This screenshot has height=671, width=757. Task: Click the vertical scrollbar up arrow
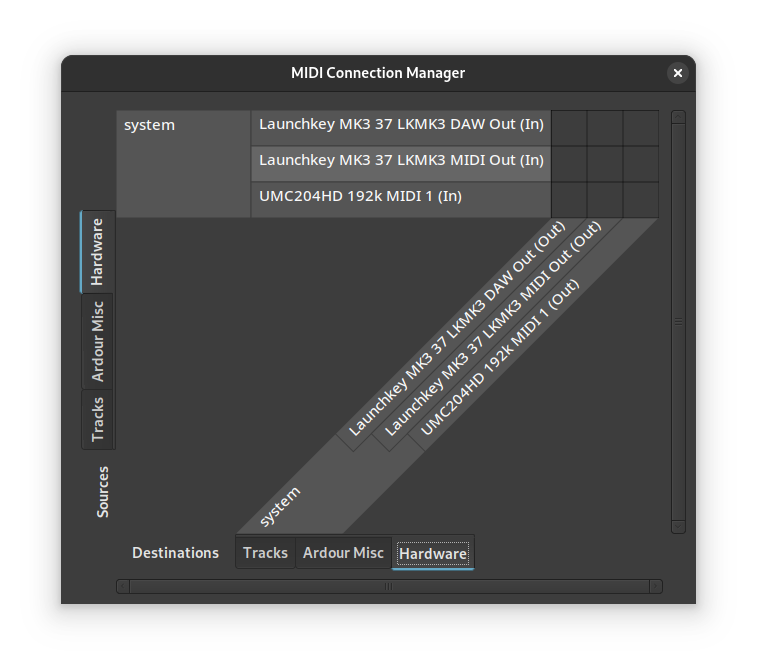pyautogui.click(x=679, y=118)
